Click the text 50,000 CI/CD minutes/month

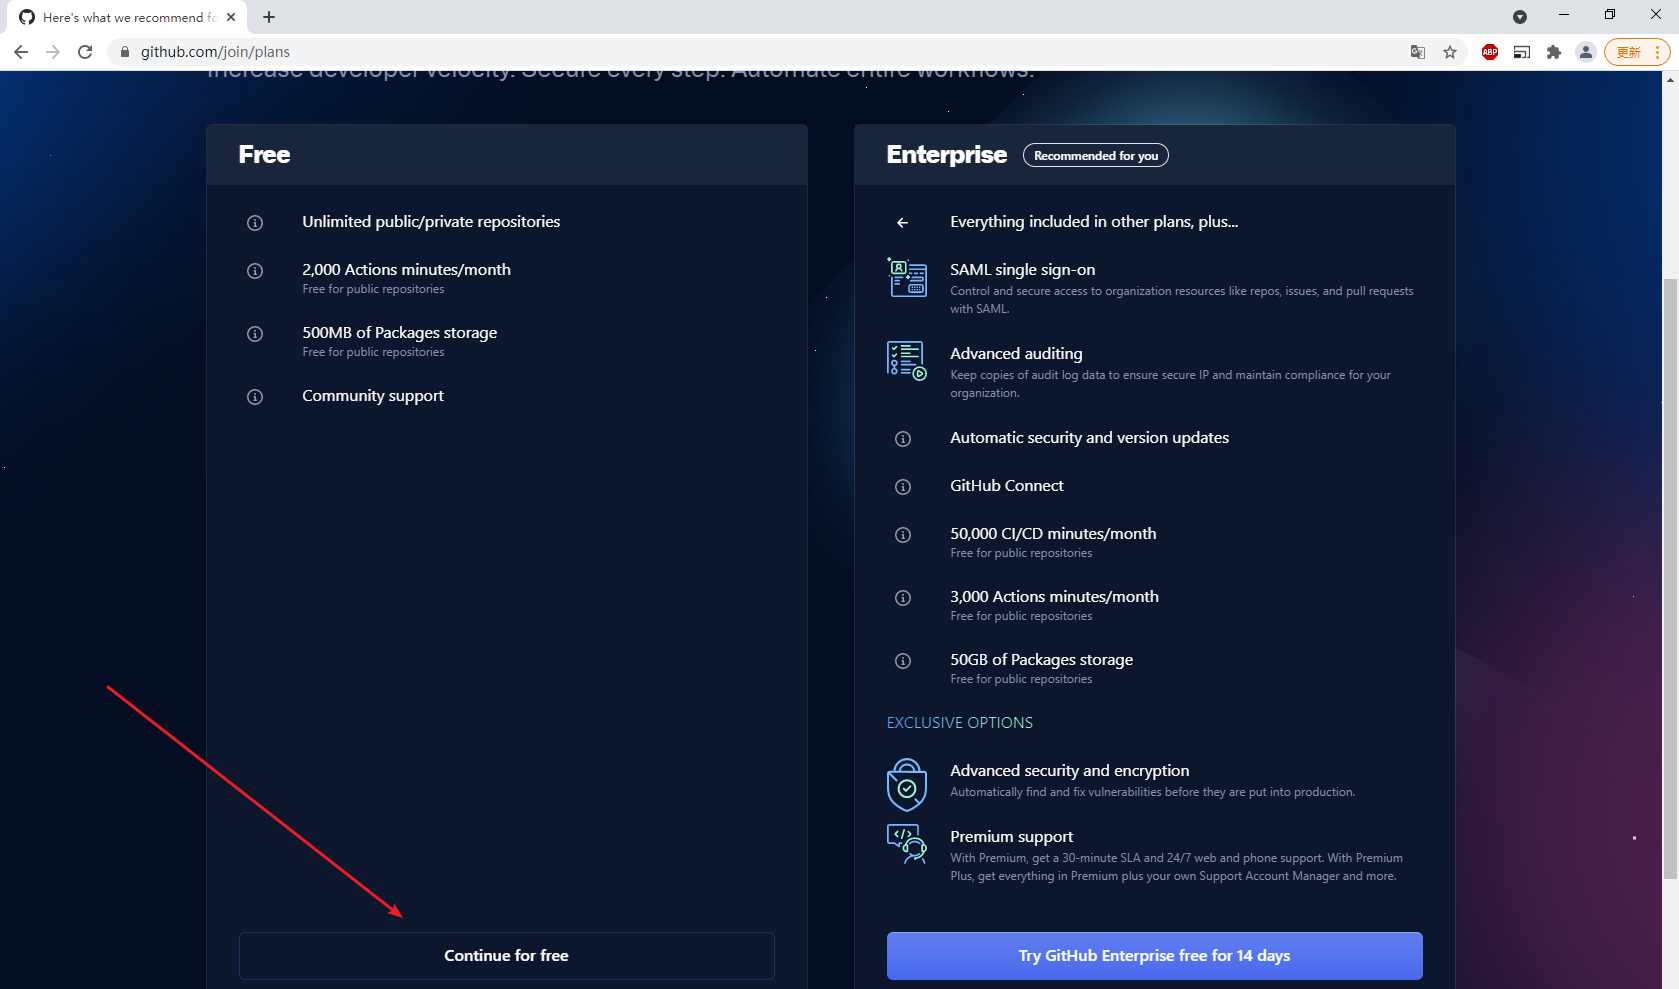point(1053,534)
